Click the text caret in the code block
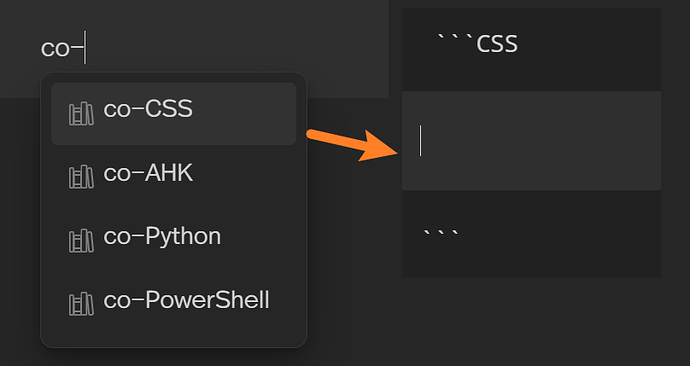Screen dimensions: 690x366 (x=421, y=140)
